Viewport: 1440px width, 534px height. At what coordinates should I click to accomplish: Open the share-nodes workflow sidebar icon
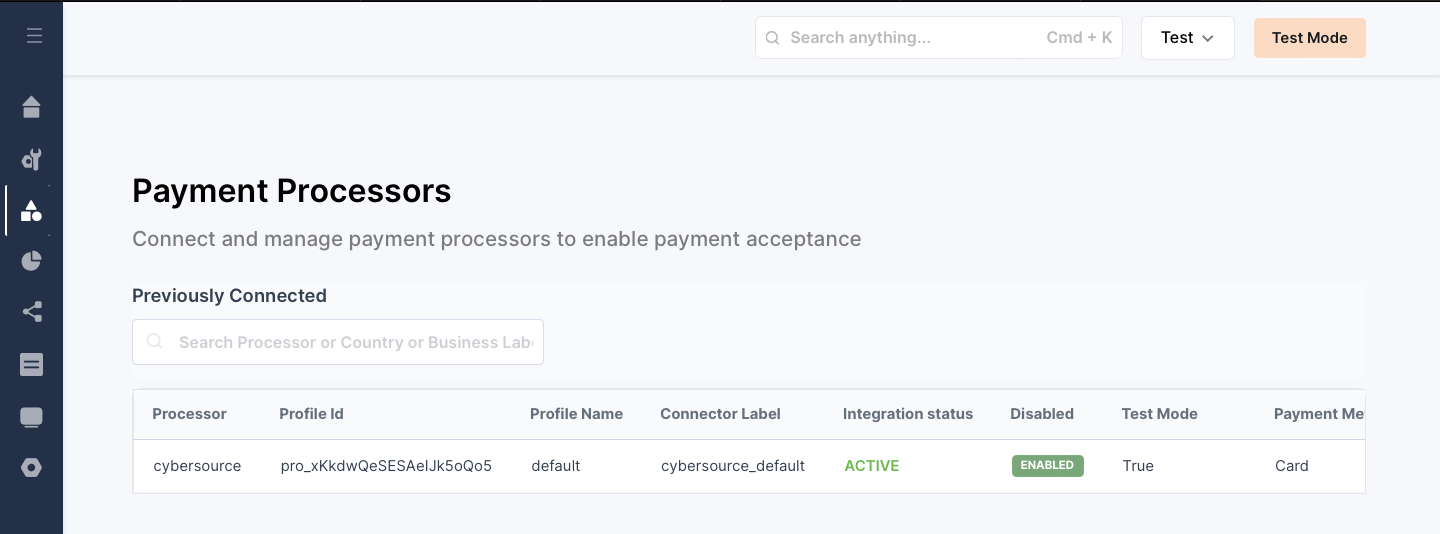click(32, 313)
